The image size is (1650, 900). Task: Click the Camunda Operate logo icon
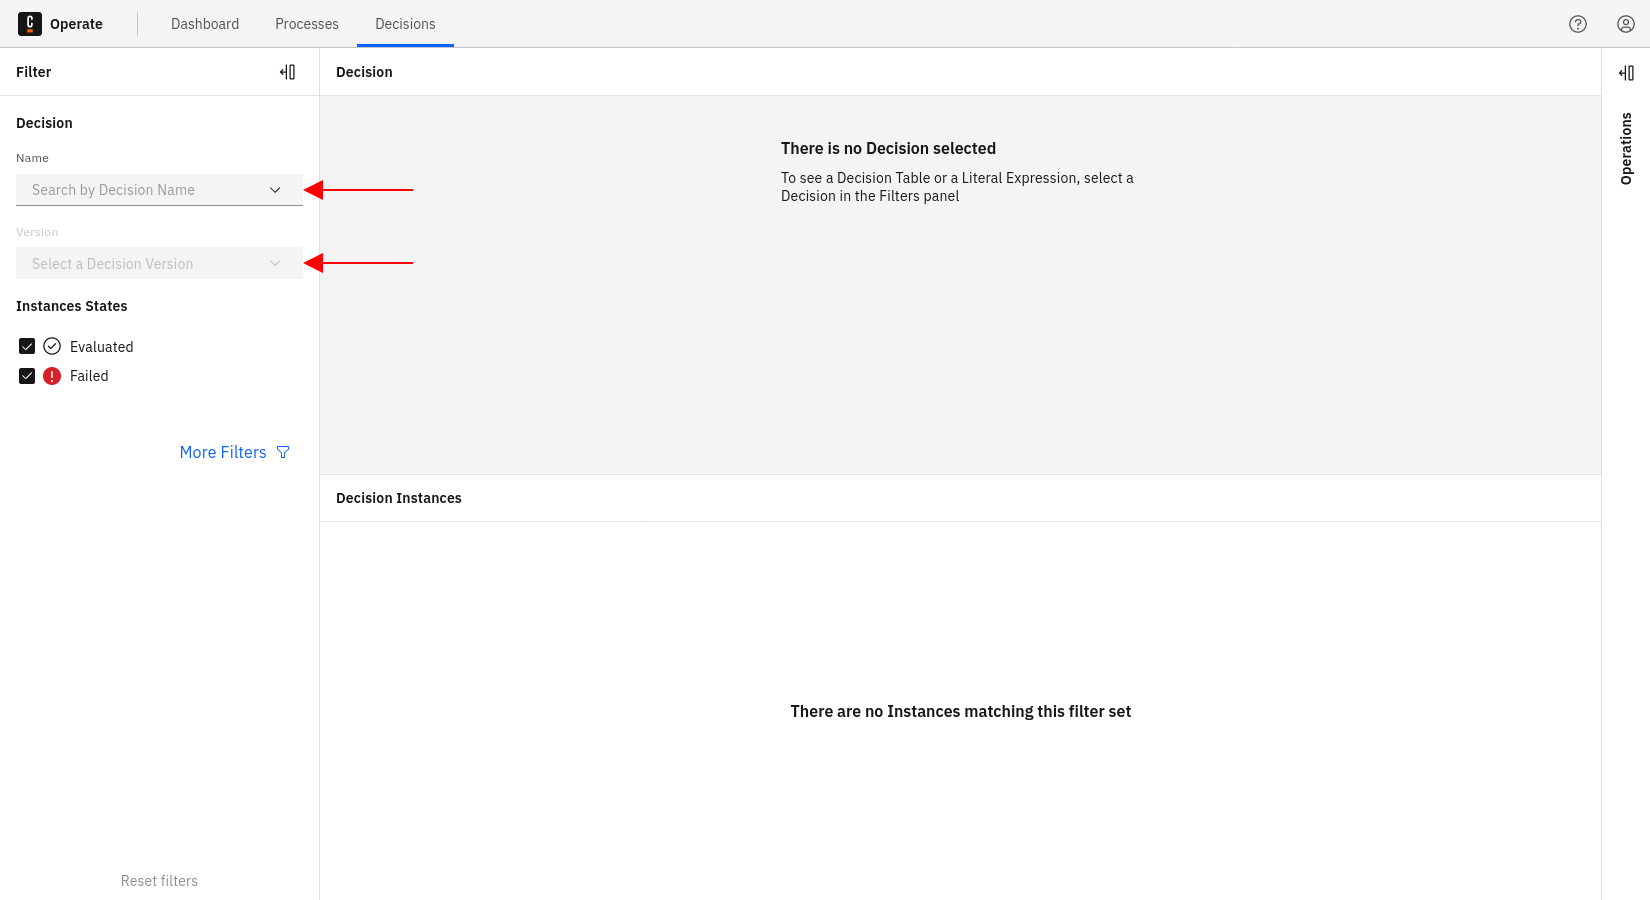(30, 24)
